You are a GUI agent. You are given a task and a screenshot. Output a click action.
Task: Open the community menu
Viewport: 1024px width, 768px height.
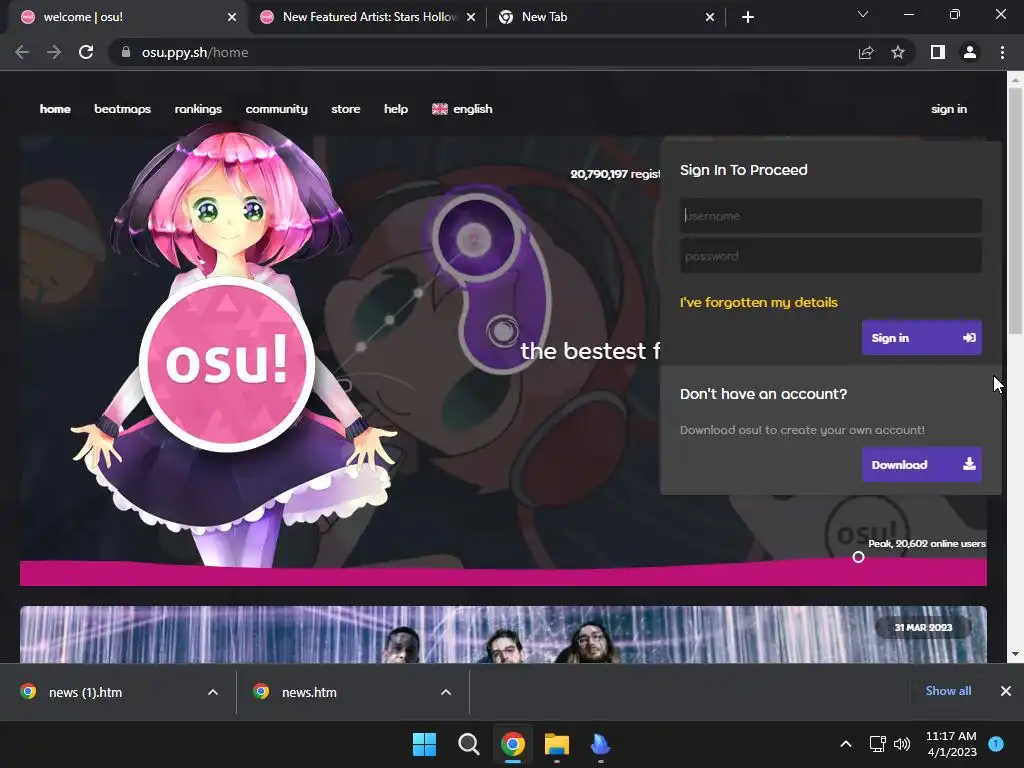click(x=276, y=109)
